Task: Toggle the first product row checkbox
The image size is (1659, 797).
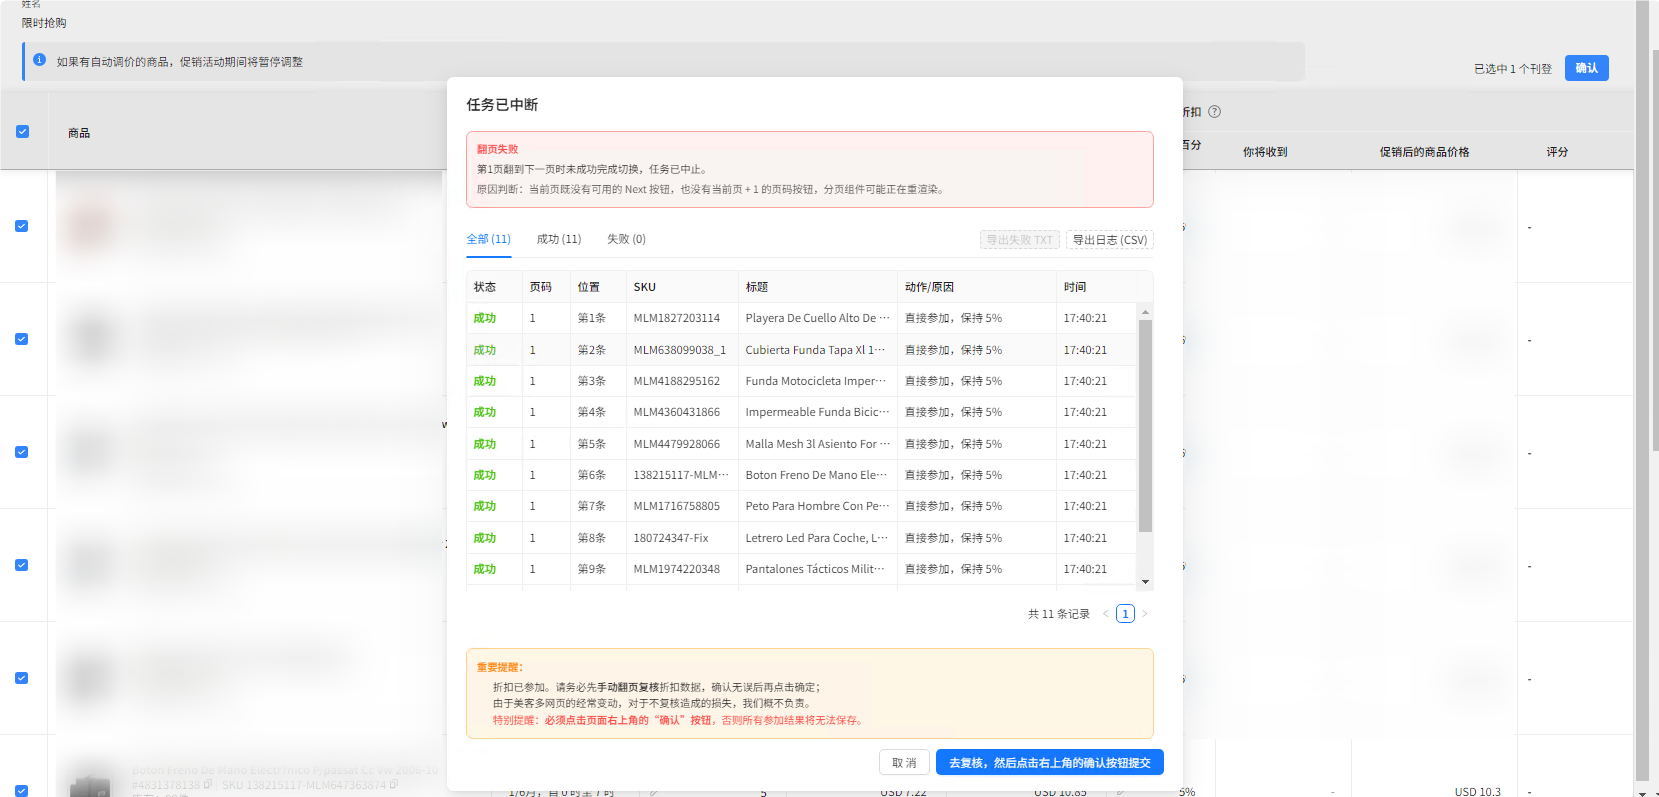Action: (21, 226)
